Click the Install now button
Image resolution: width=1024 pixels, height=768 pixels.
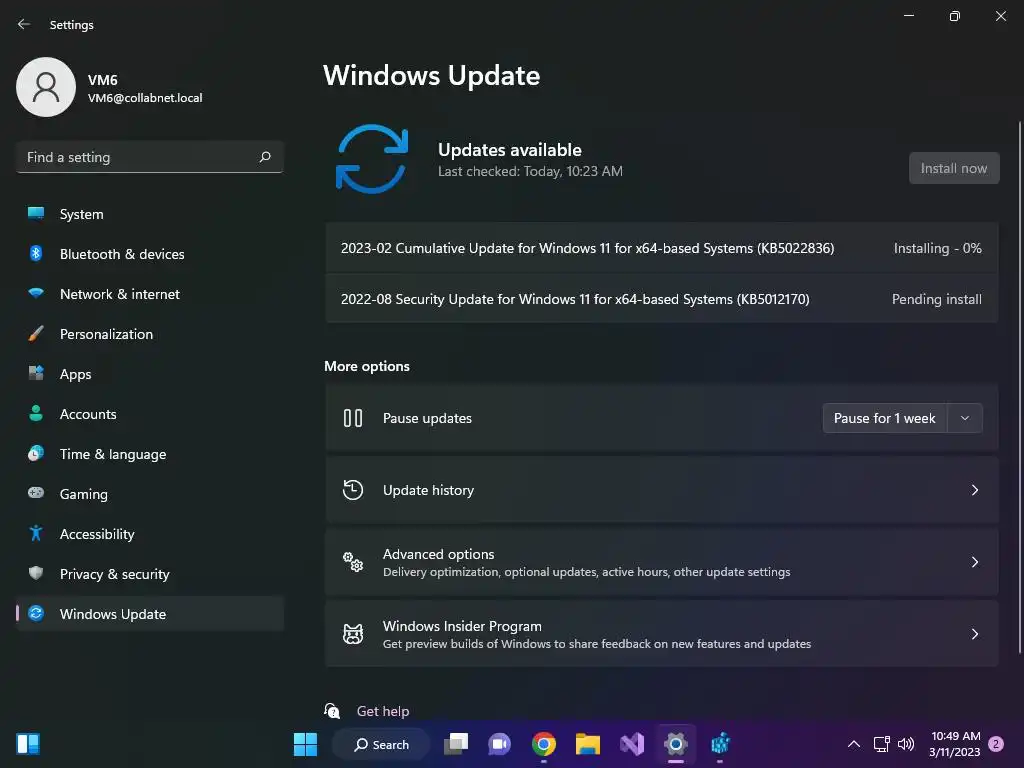(953, 168)
